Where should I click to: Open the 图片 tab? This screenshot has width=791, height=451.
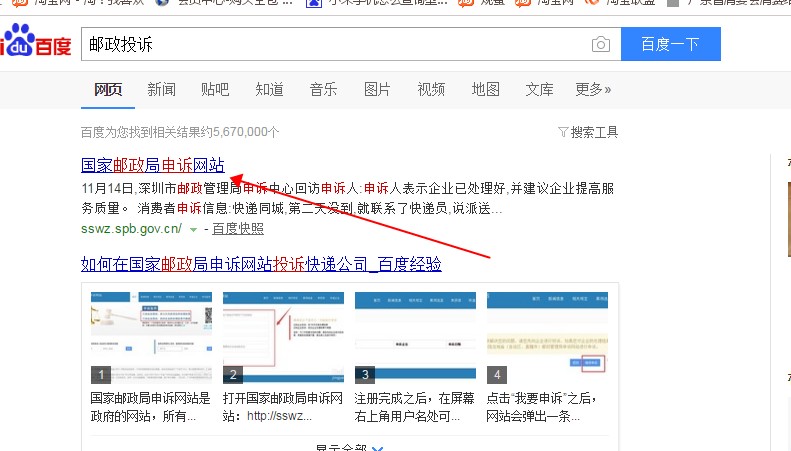(377, 90)
